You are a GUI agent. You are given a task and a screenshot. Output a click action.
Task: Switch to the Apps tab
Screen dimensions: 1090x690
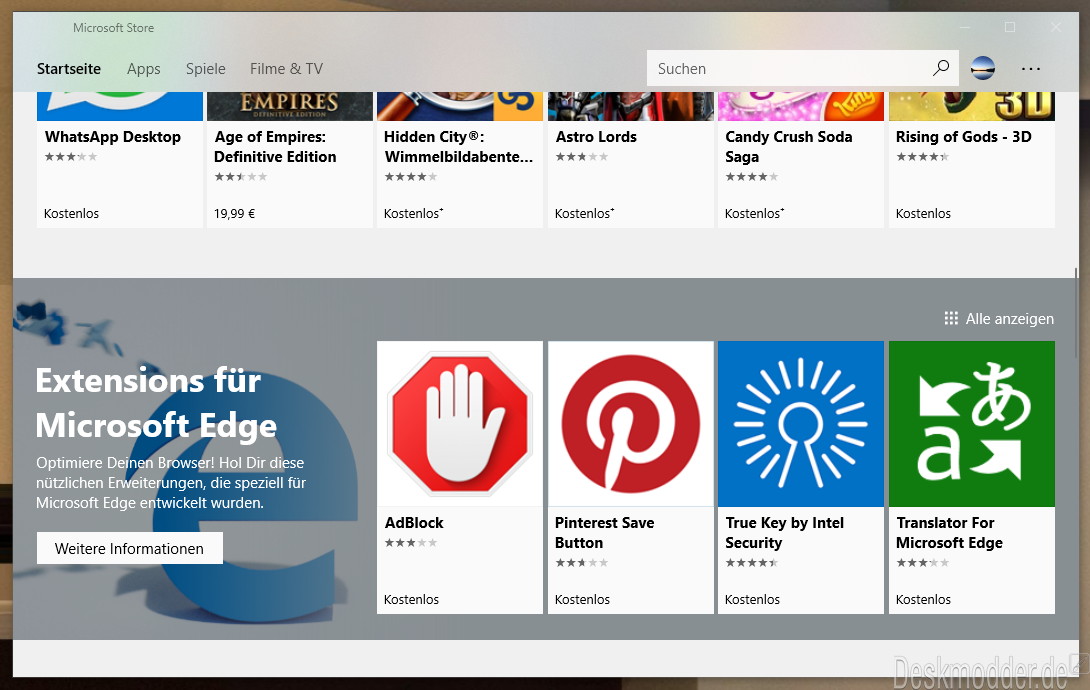click(x=143, y=69)
